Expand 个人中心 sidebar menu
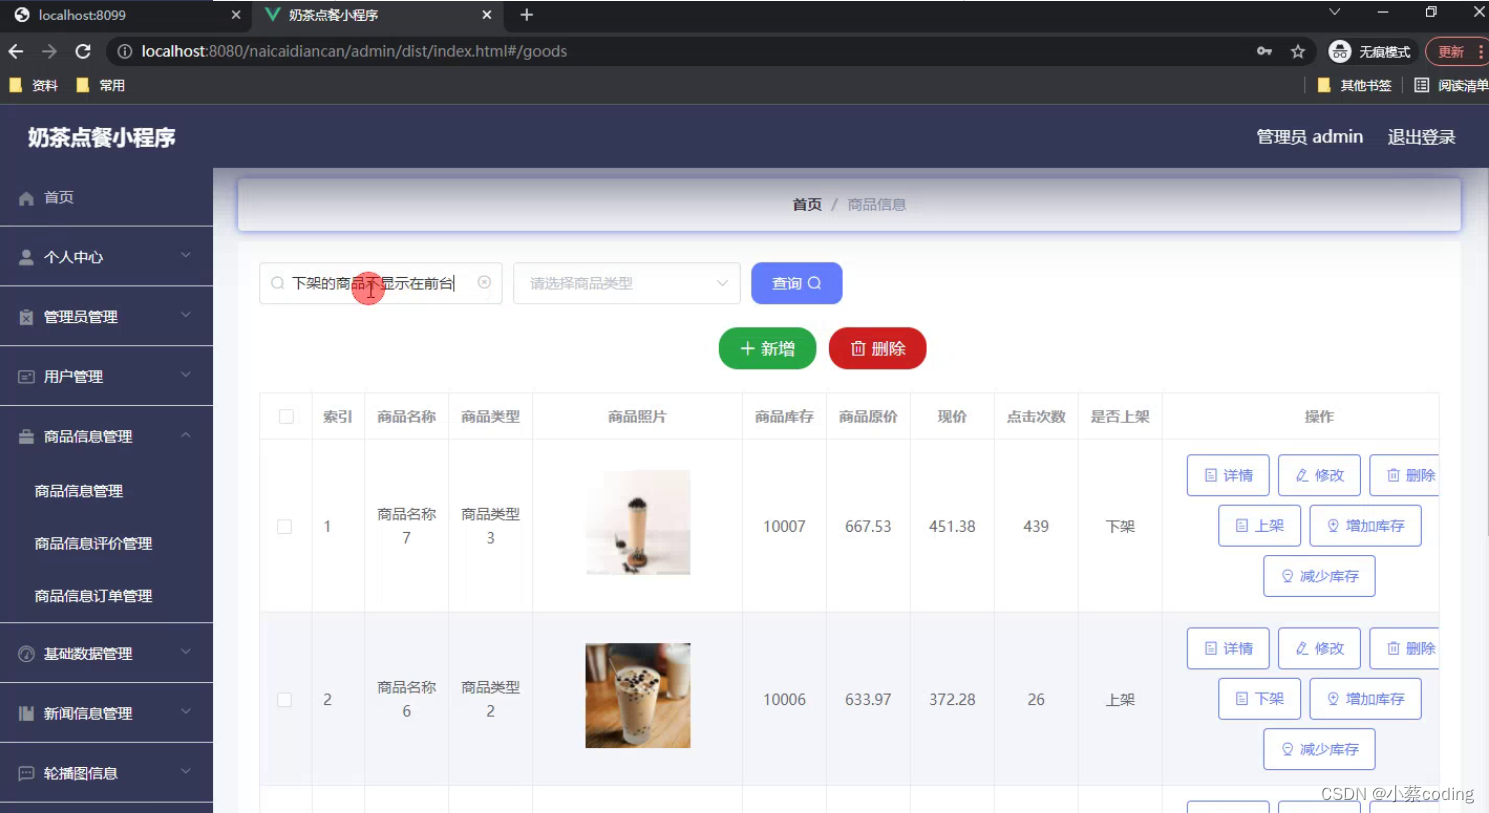 pos(106,257)
